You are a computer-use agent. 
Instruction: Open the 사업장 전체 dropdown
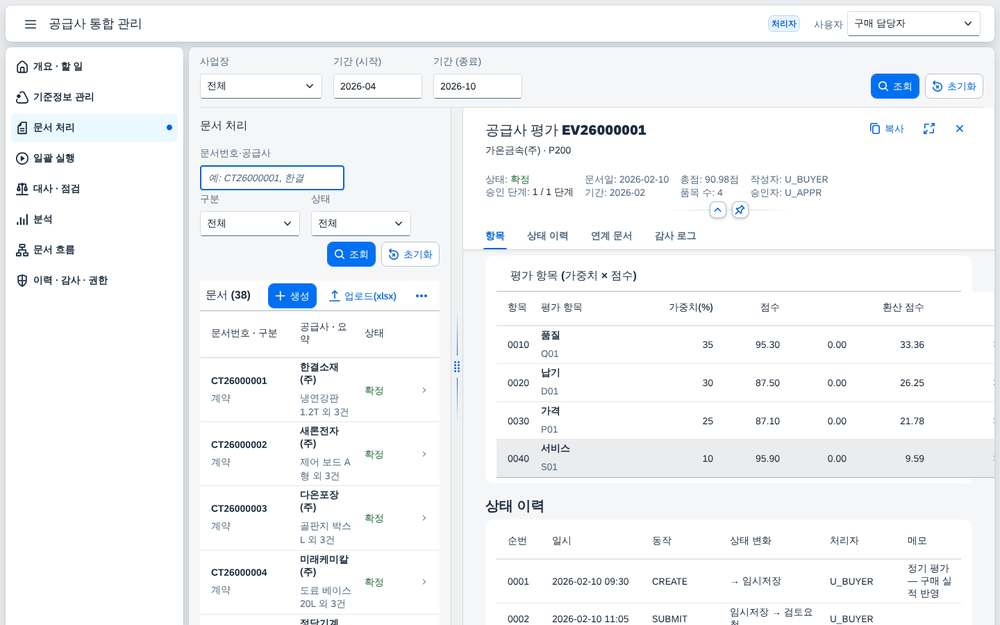261,86
